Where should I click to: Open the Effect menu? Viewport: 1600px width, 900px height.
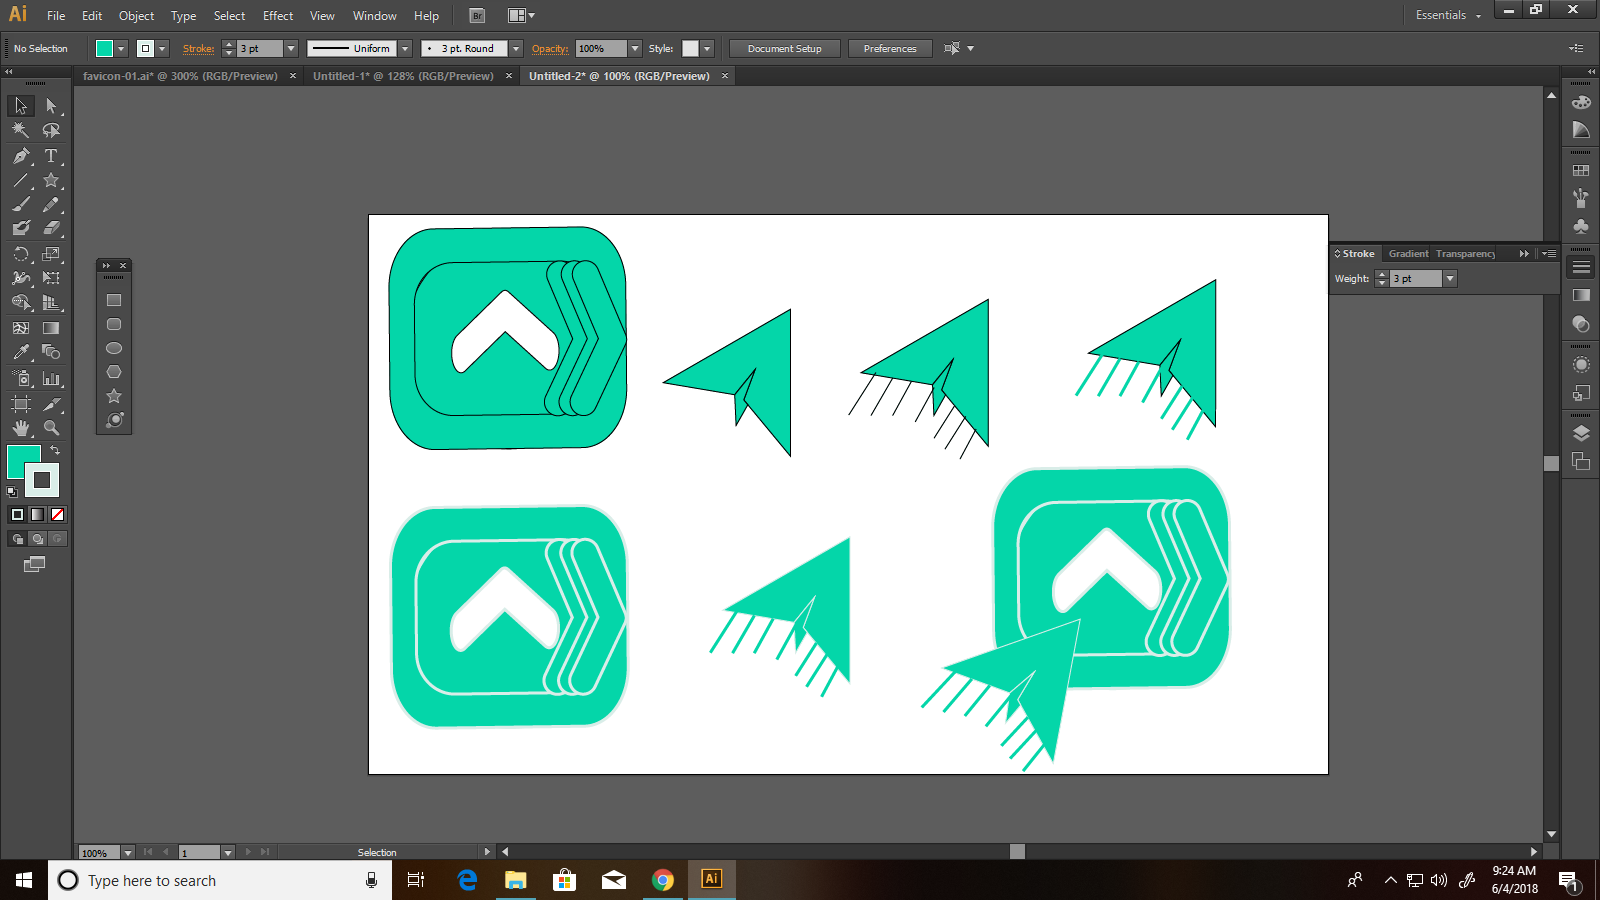click(278, 16)
